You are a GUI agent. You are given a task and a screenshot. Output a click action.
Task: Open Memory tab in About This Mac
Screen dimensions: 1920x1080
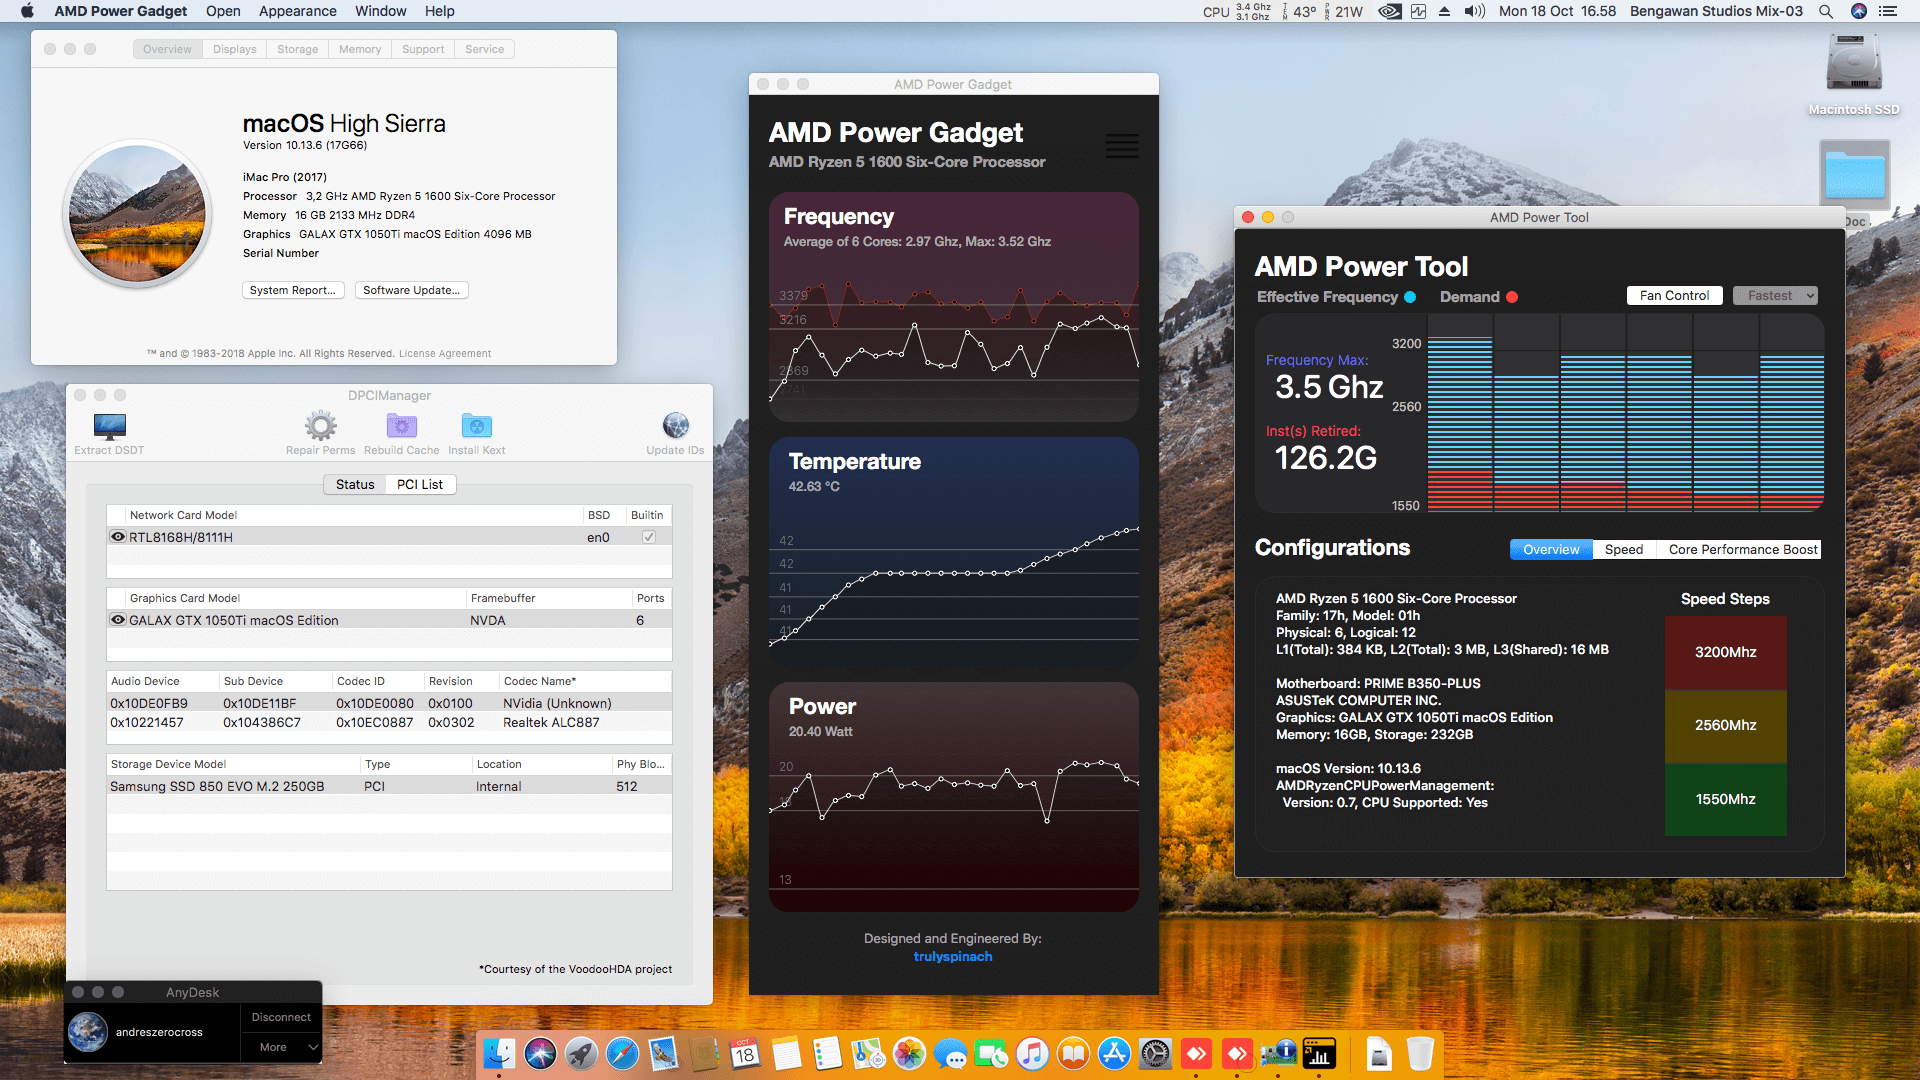pyautogui.click(x=360, y=49)
